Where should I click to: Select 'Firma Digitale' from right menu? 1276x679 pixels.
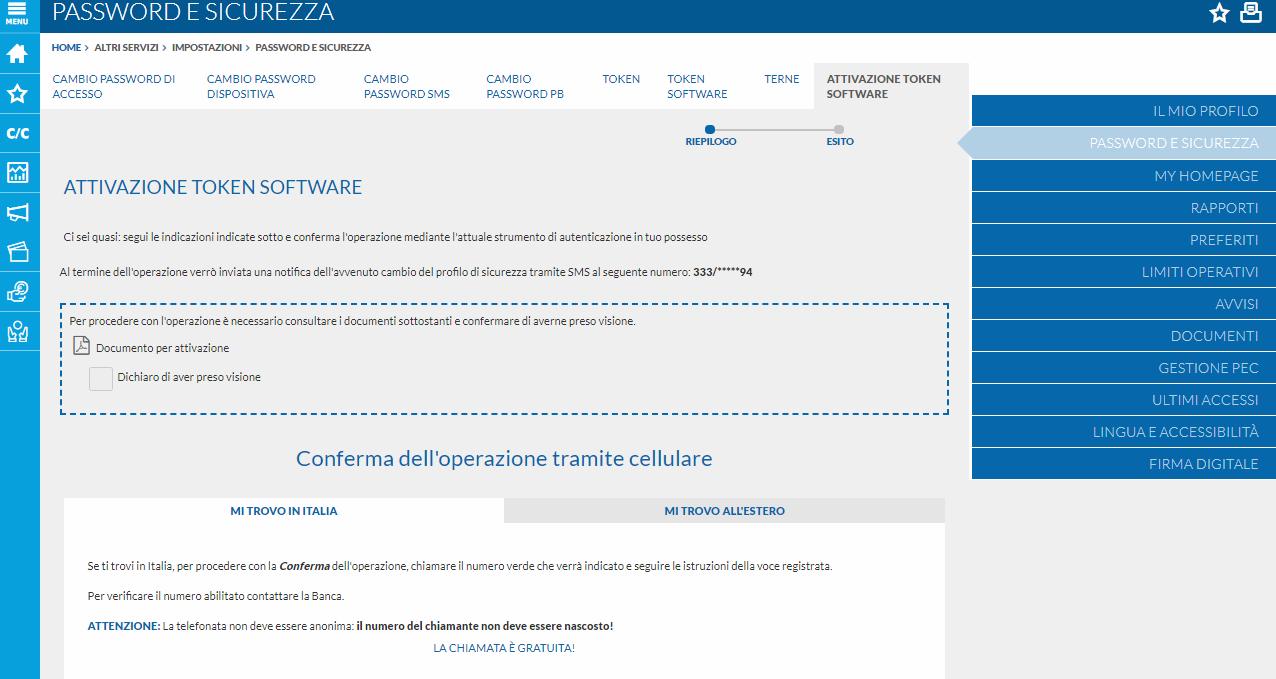tap(1203, 464)
